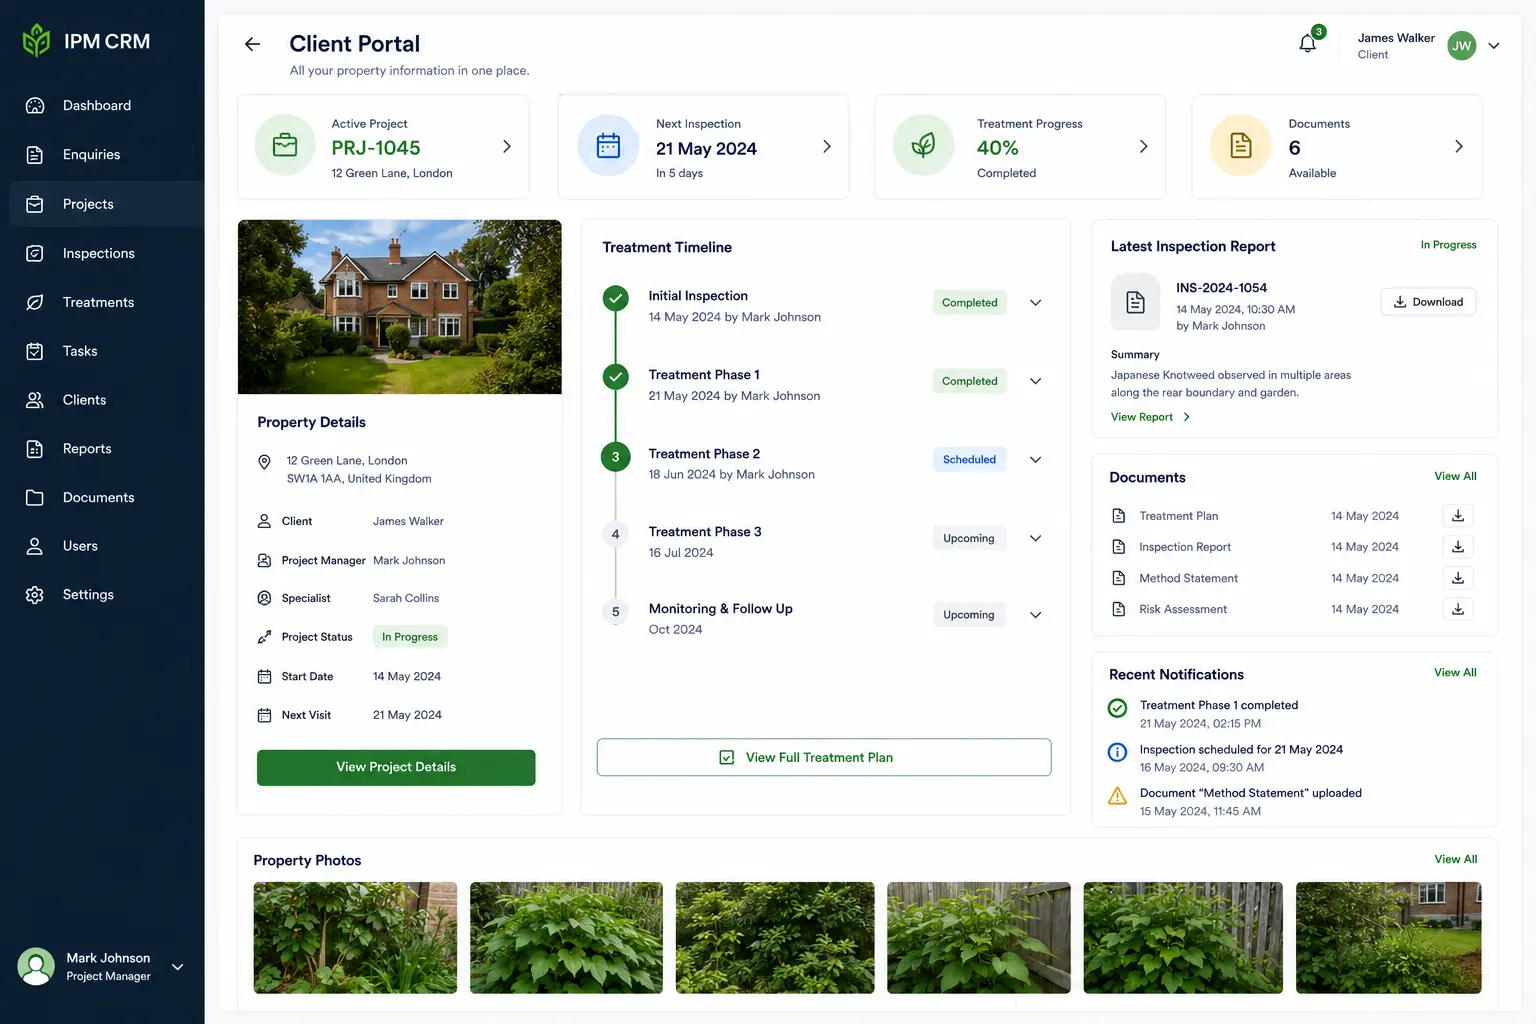The height and width of the screenshot is (1024, 1536).
Task: Open Mark Johnson profile menu chevron
Action: pos(177,967)
